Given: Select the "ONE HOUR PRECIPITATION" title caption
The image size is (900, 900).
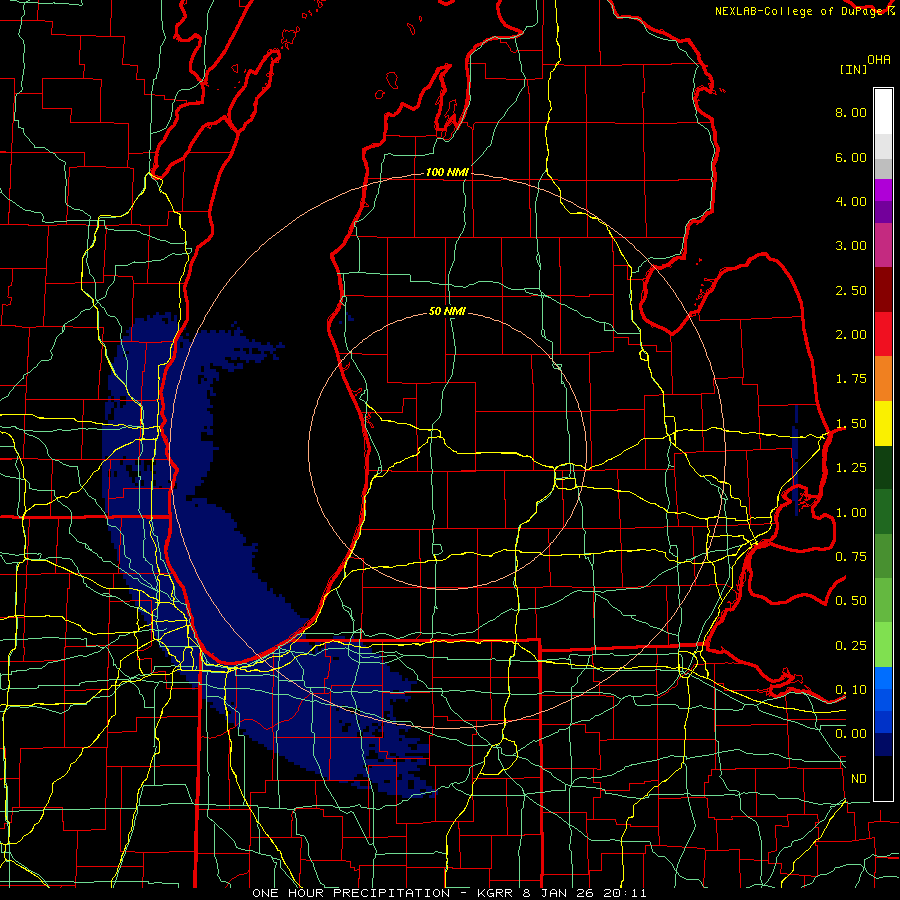Looking at the screenshot, I should [x=351, y=893].
